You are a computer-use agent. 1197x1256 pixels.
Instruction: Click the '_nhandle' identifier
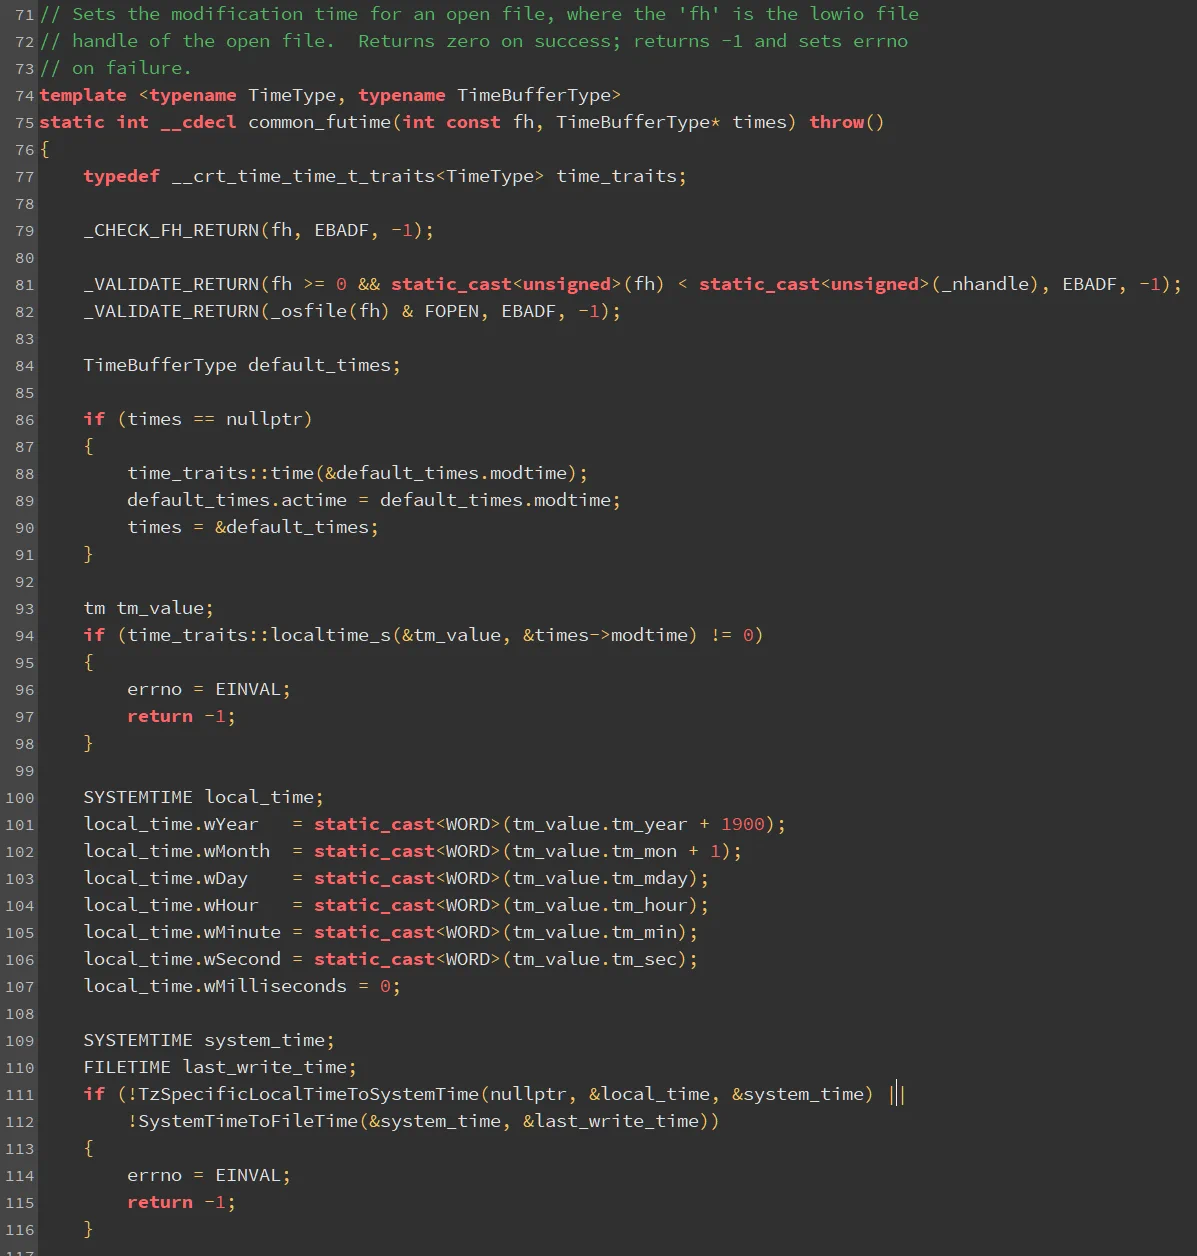coord(984,284)
